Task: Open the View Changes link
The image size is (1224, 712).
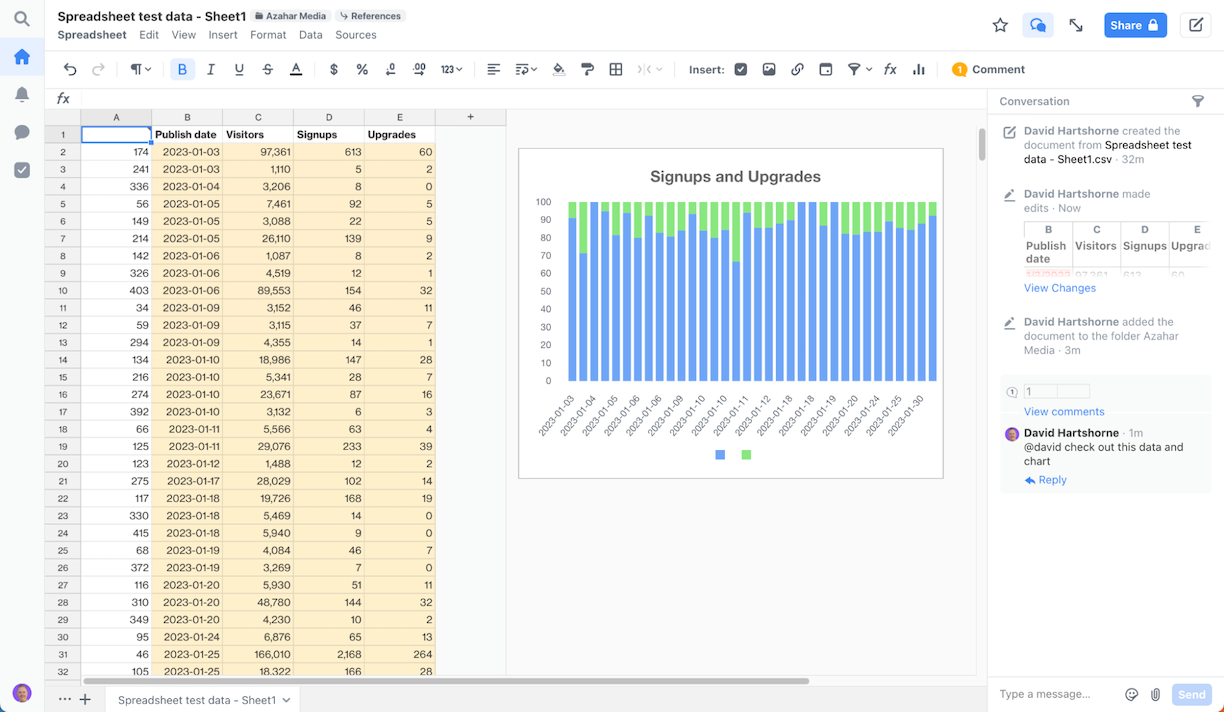Action: click(1060, 288)
